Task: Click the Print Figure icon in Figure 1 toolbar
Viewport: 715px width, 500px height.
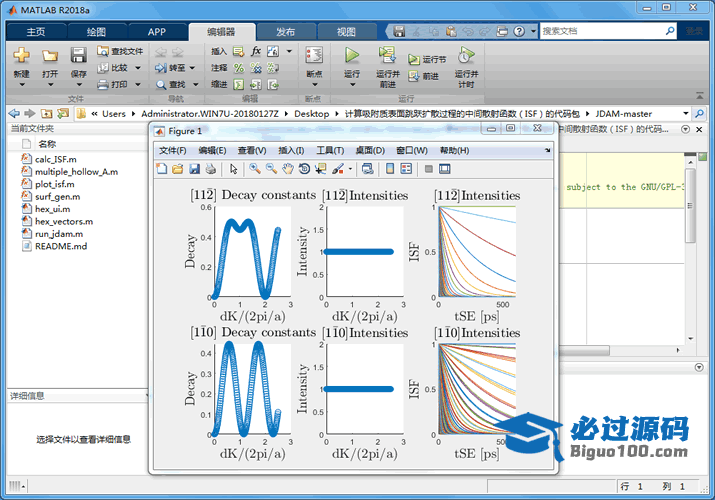Action: point(210,169)
